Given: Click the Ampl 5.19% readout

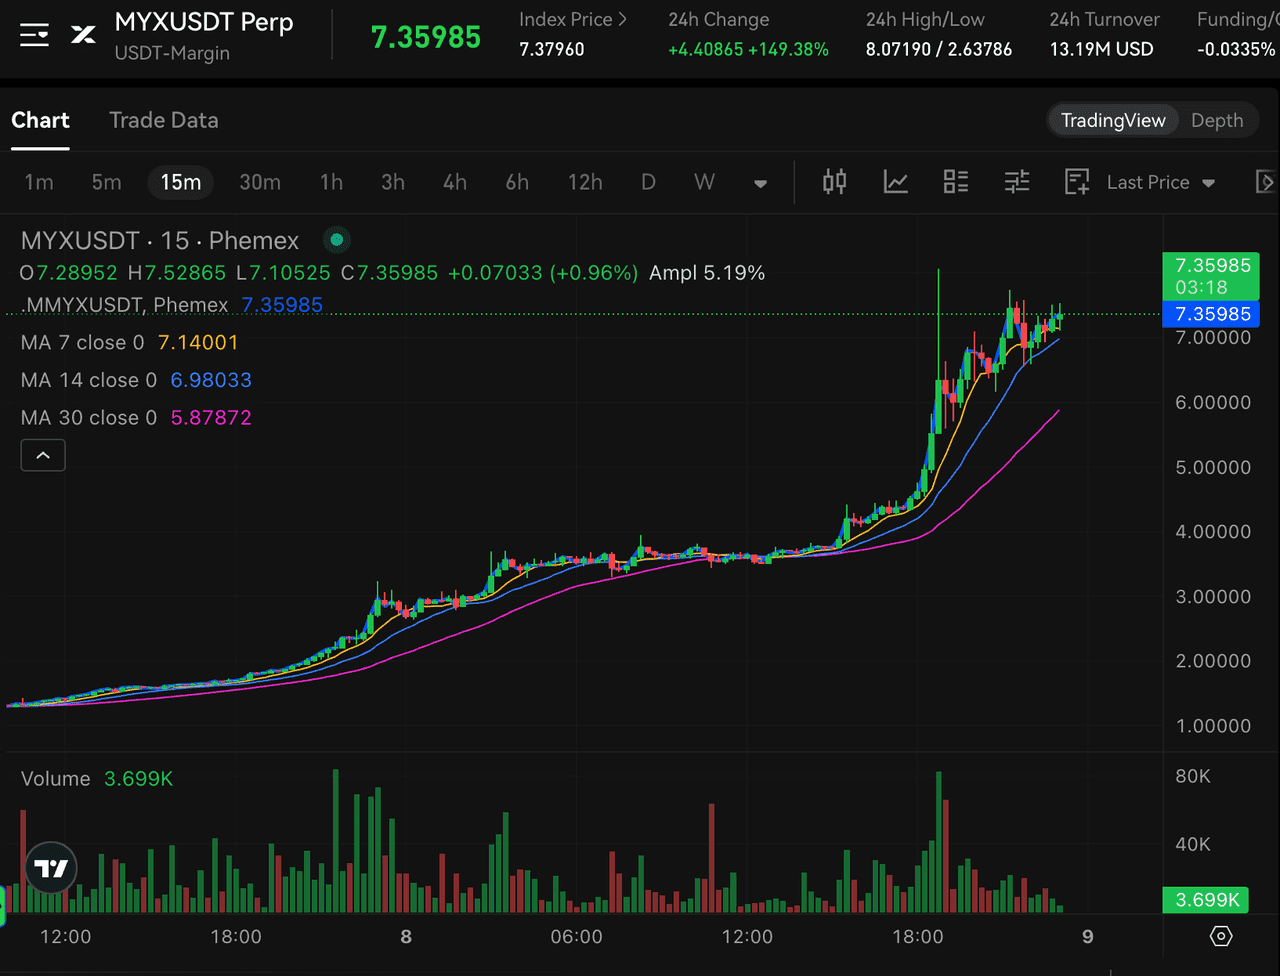Looking at the screenshot, I should pos(707,272).
